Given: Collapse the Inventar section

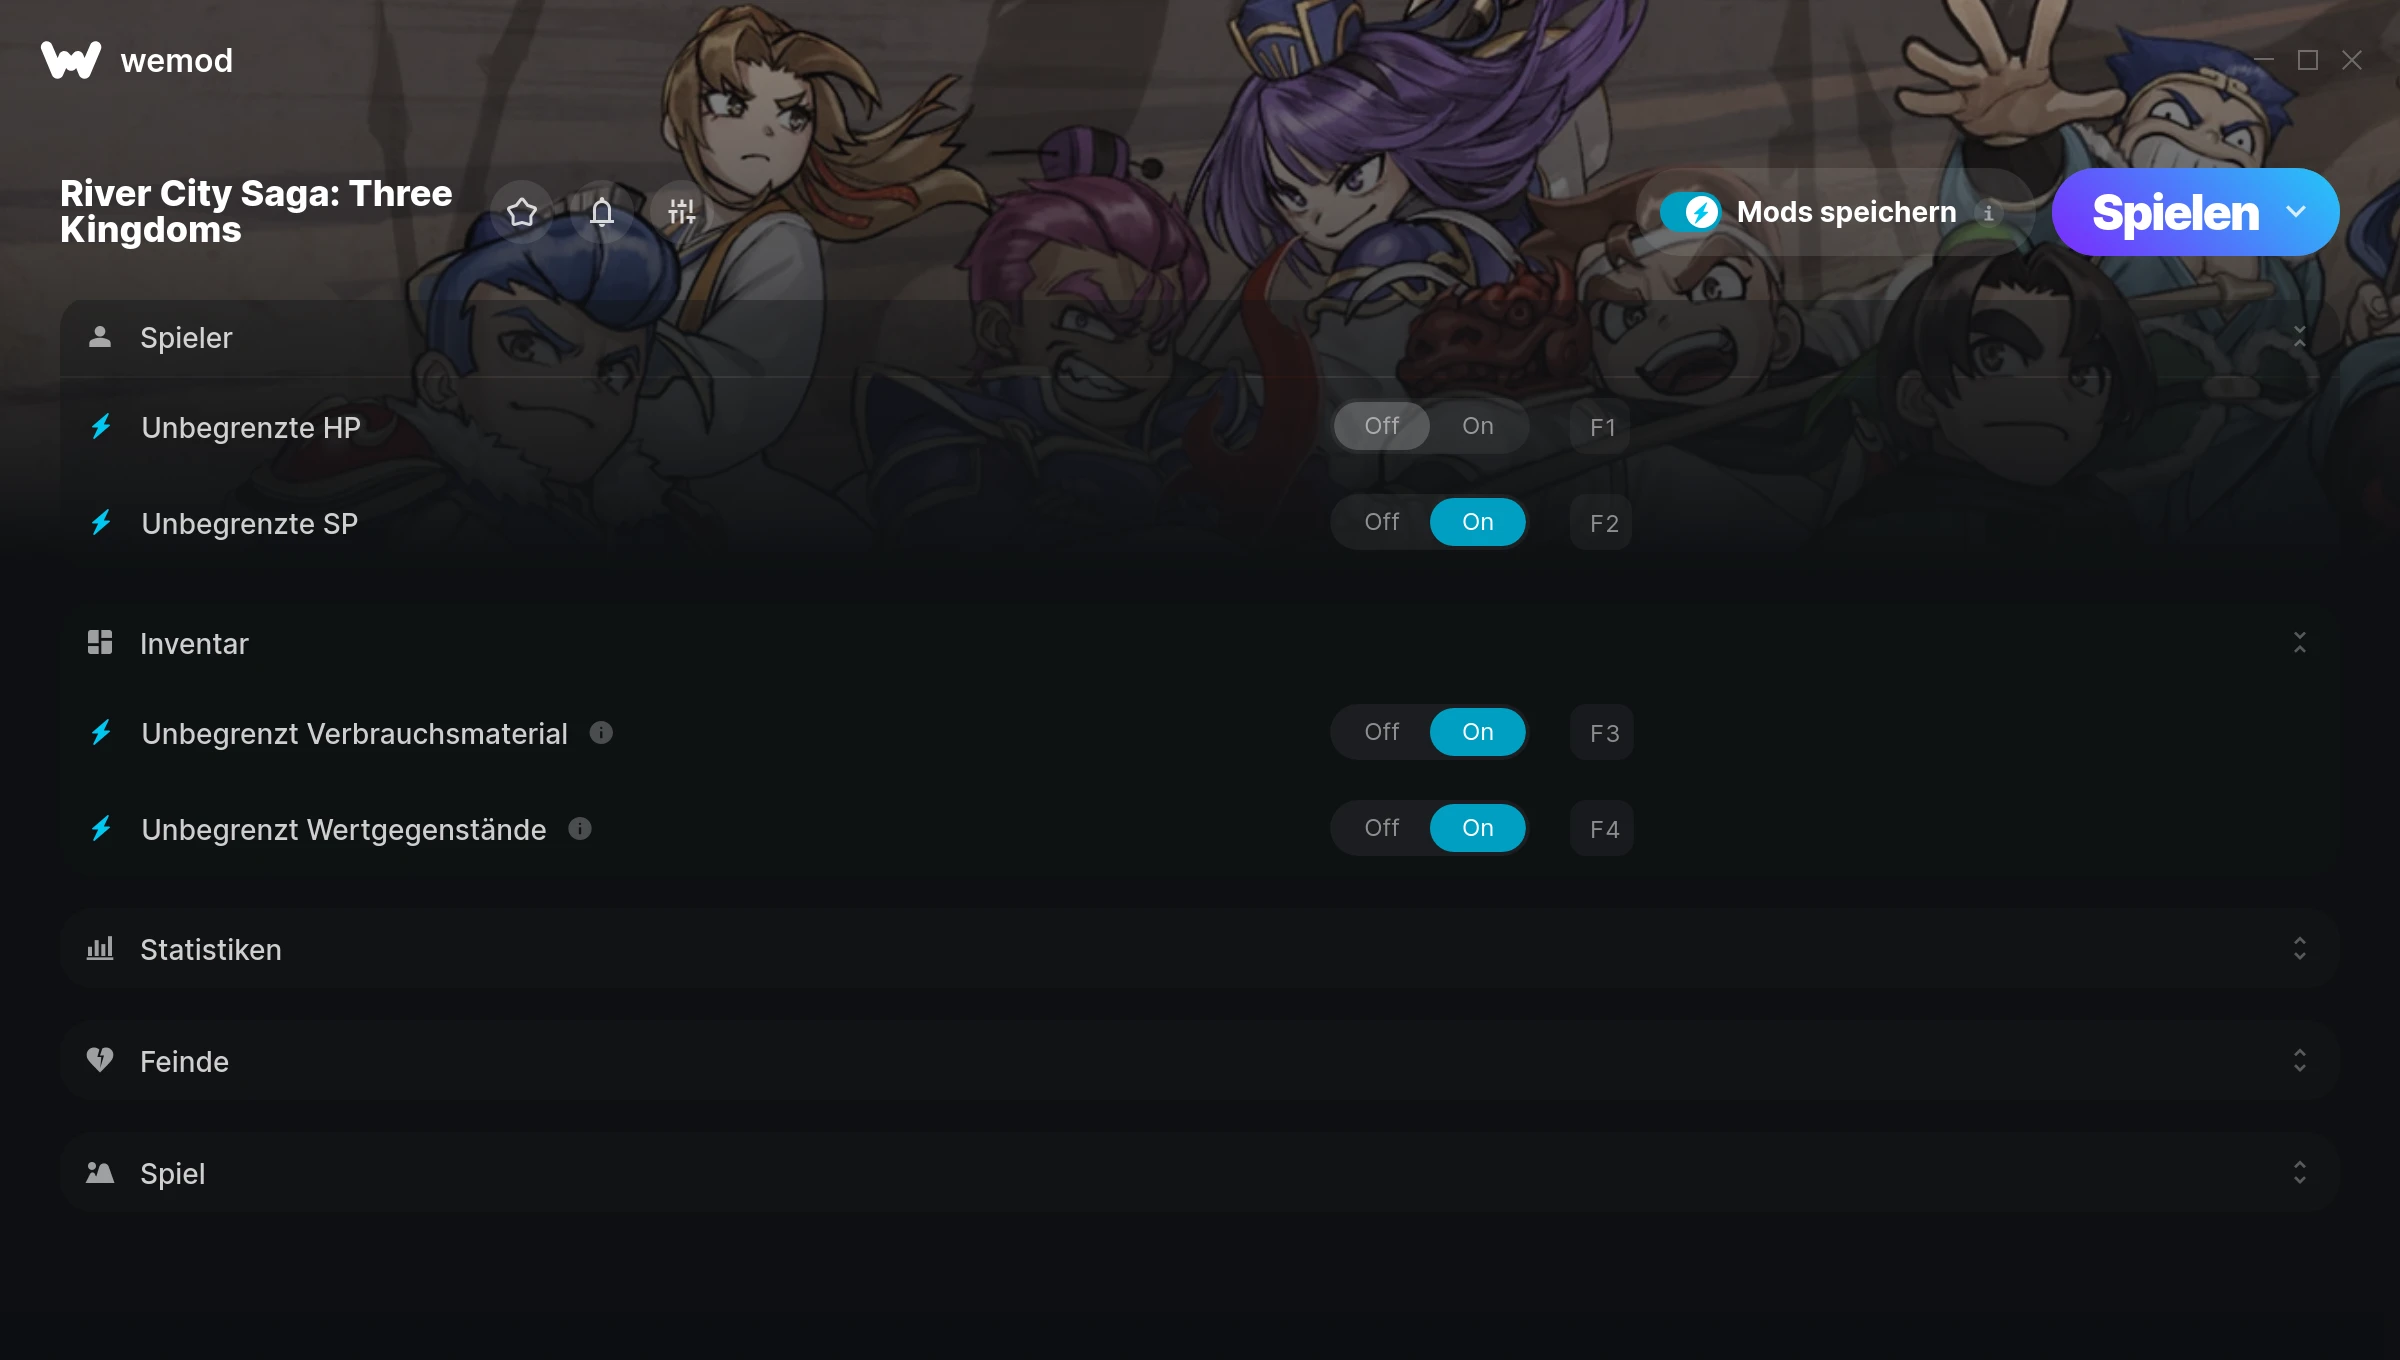Looking at the screenshot, I should click(2300, 643).
